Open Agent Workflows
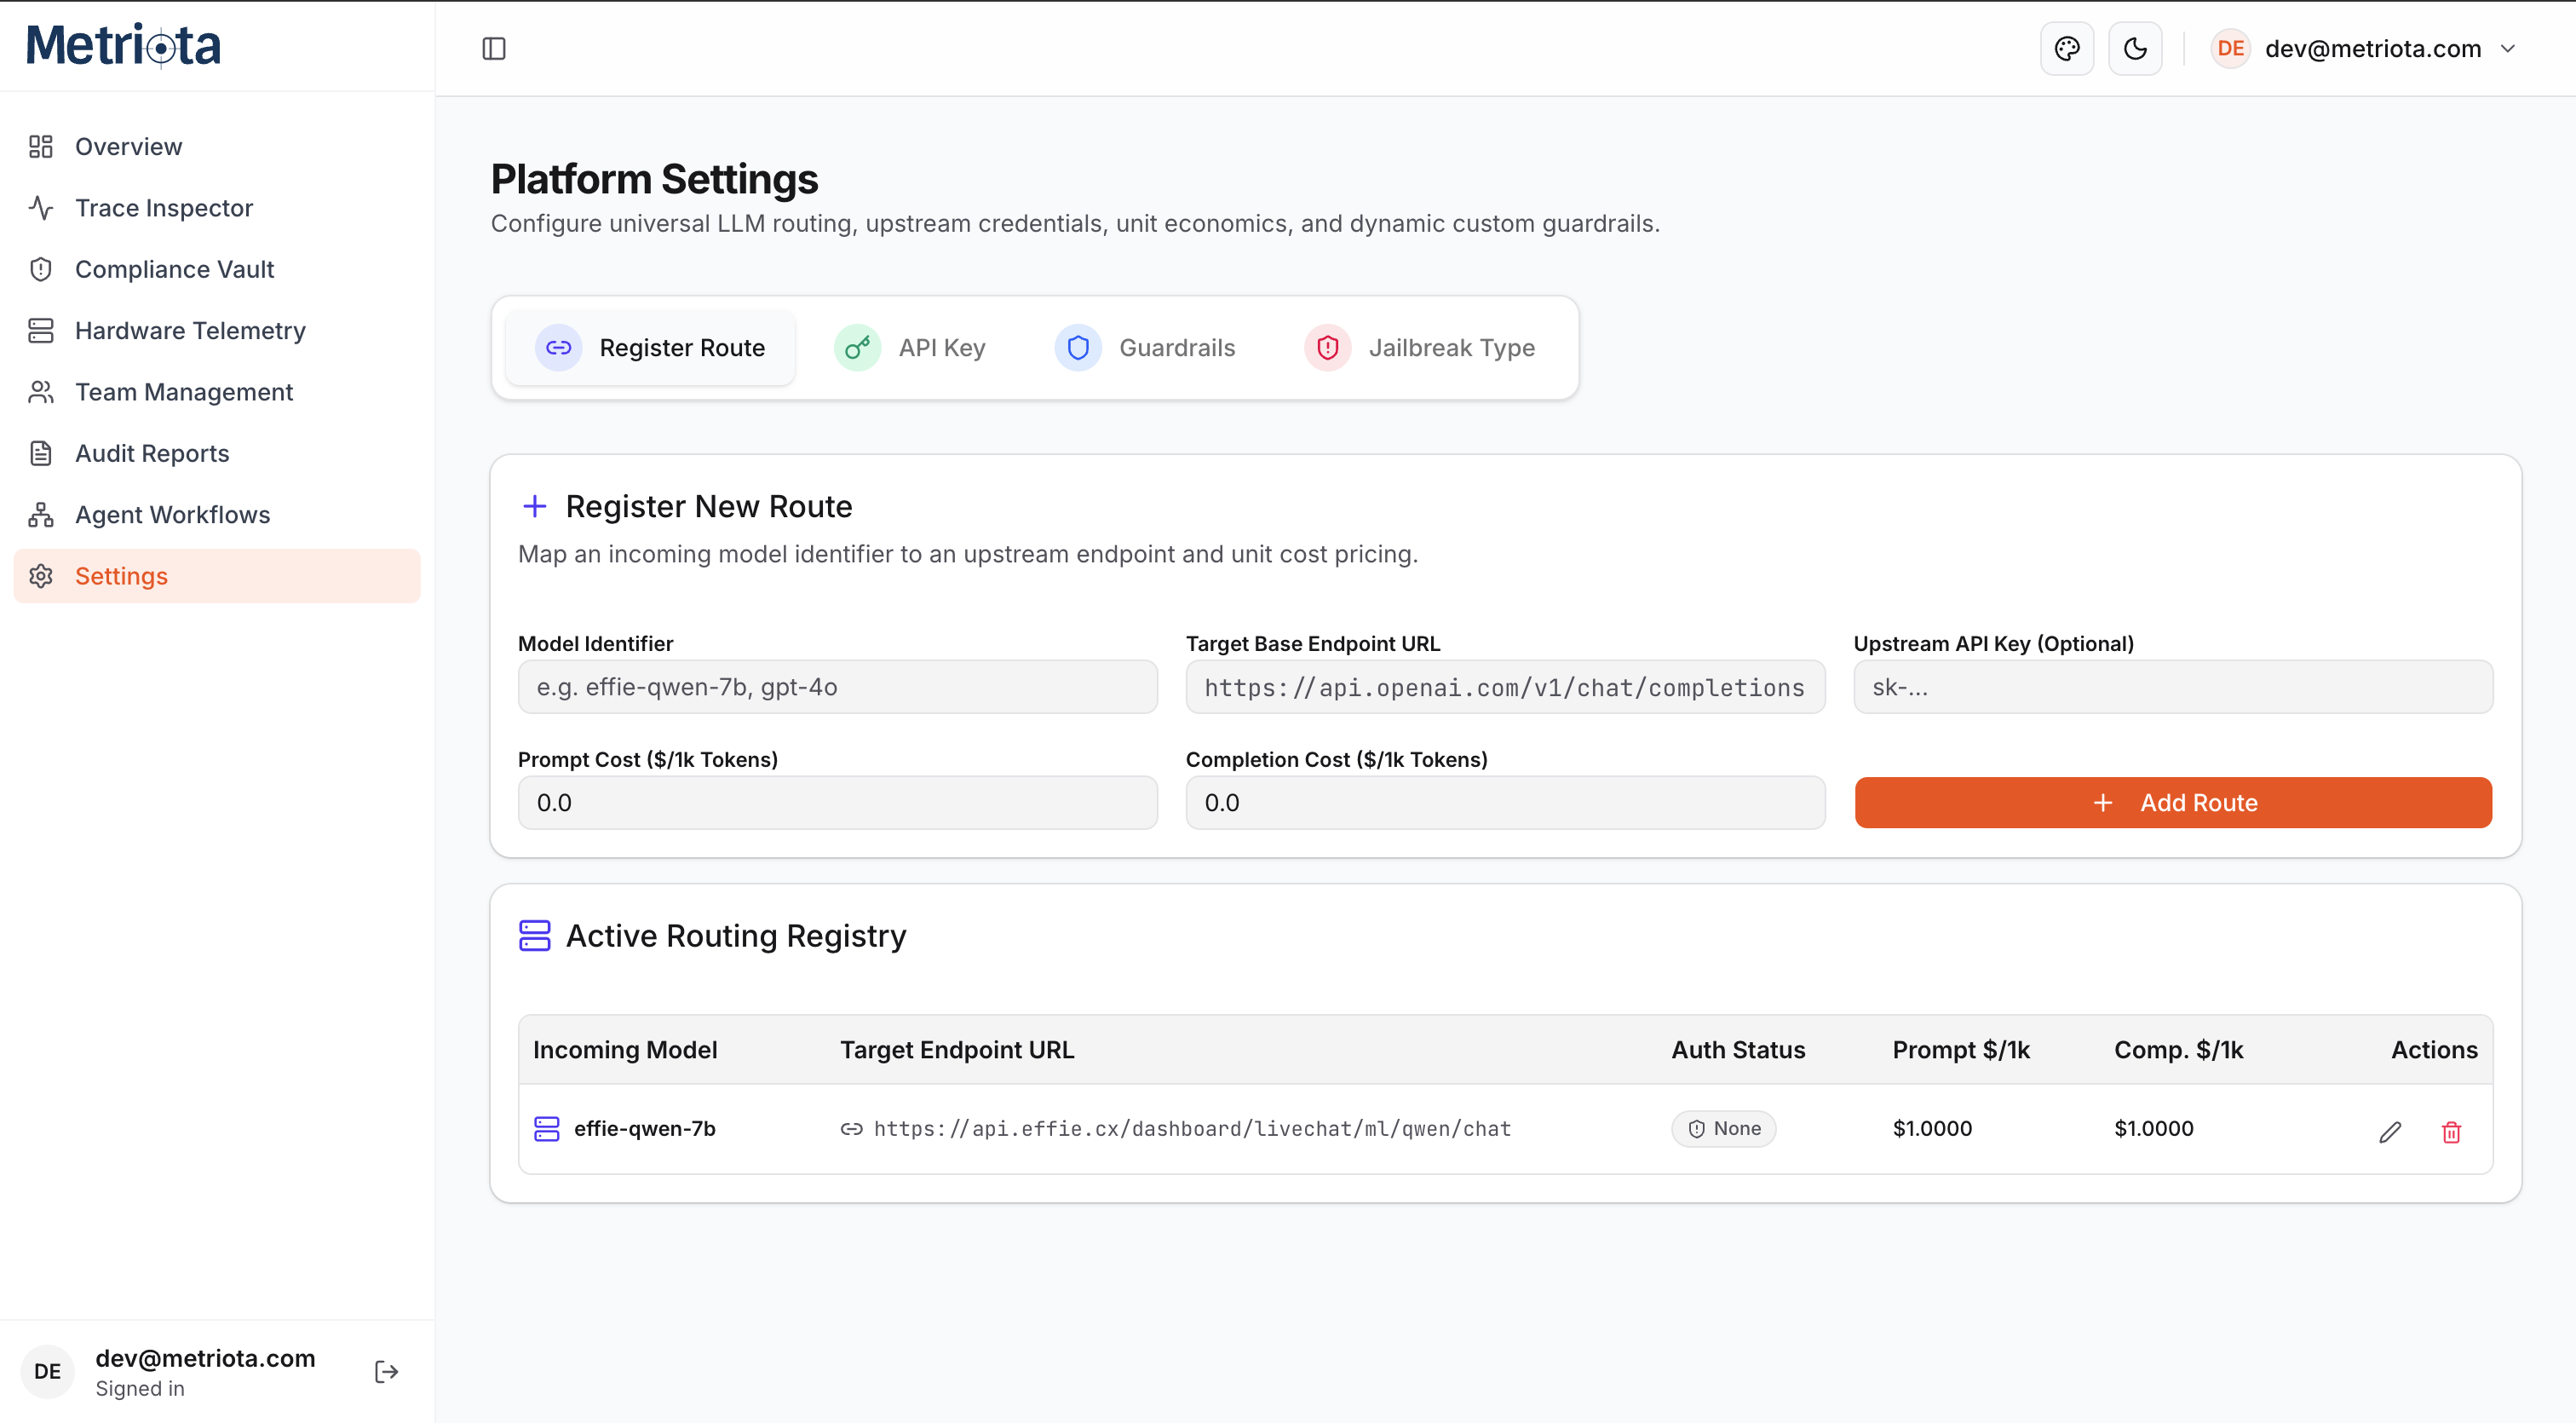 coord(217,514)
